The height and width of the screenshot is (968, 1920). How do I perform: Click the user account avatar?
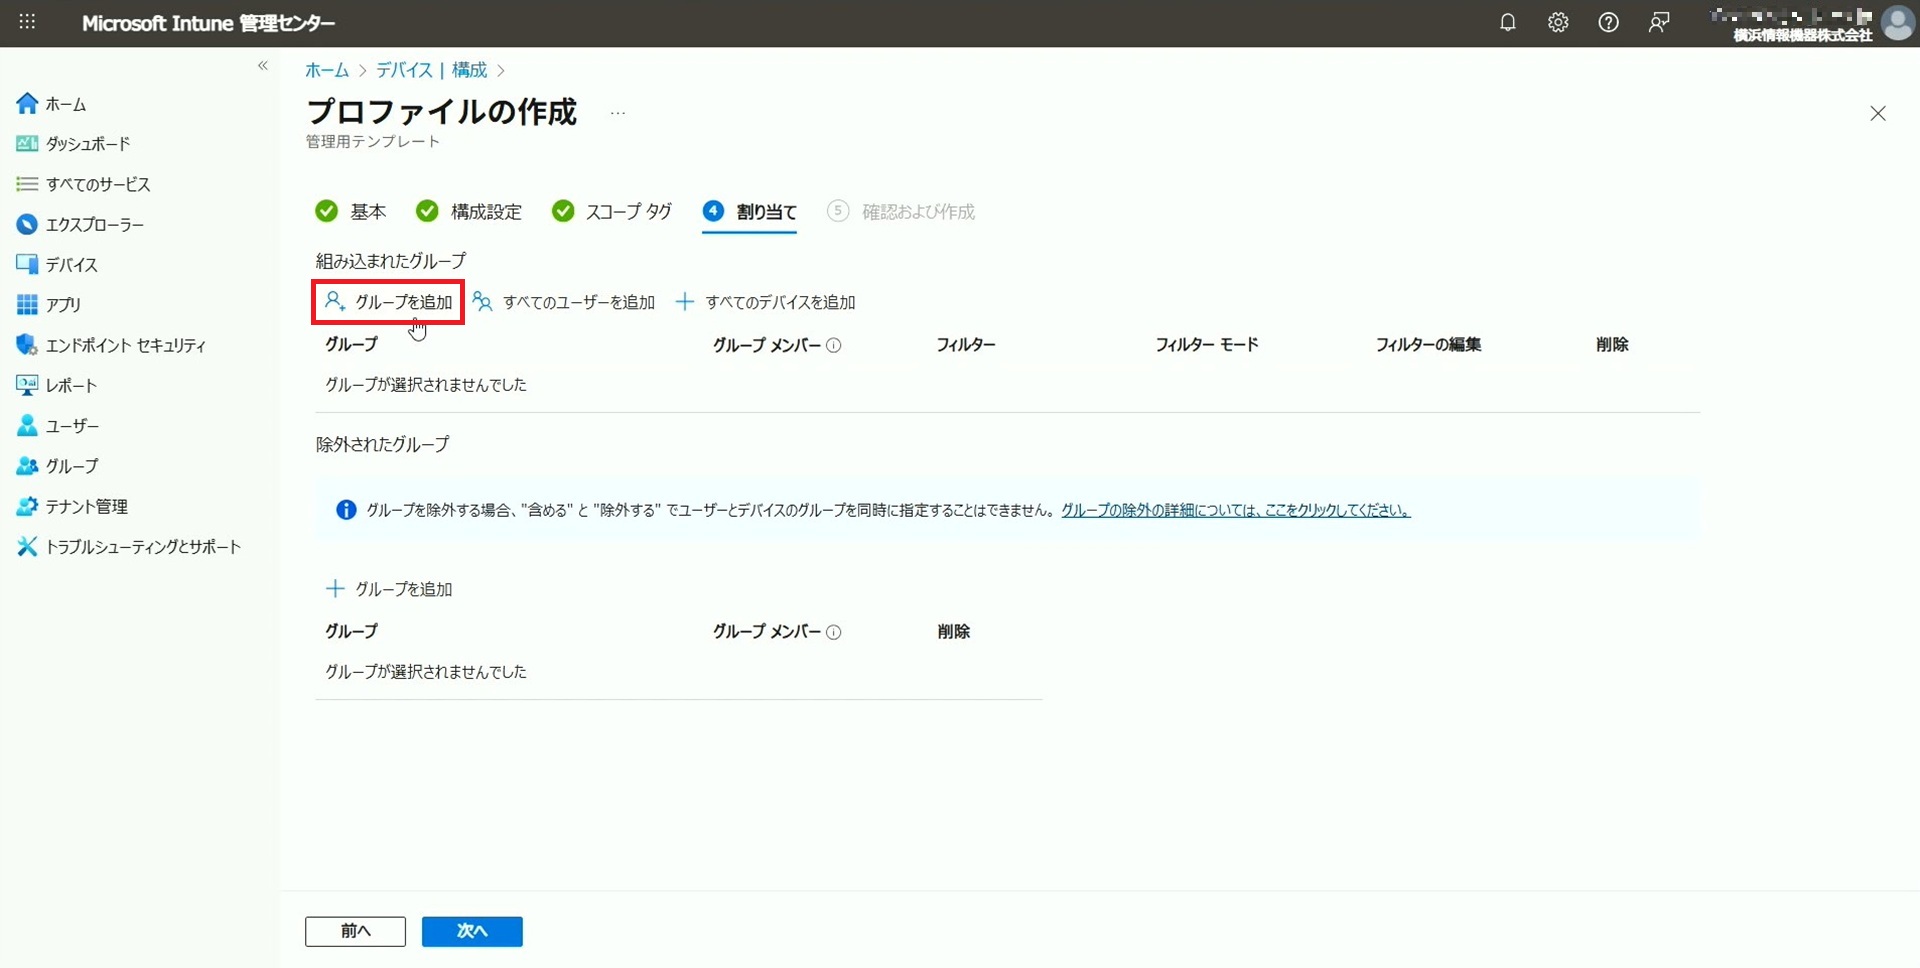coord(1897,23)
